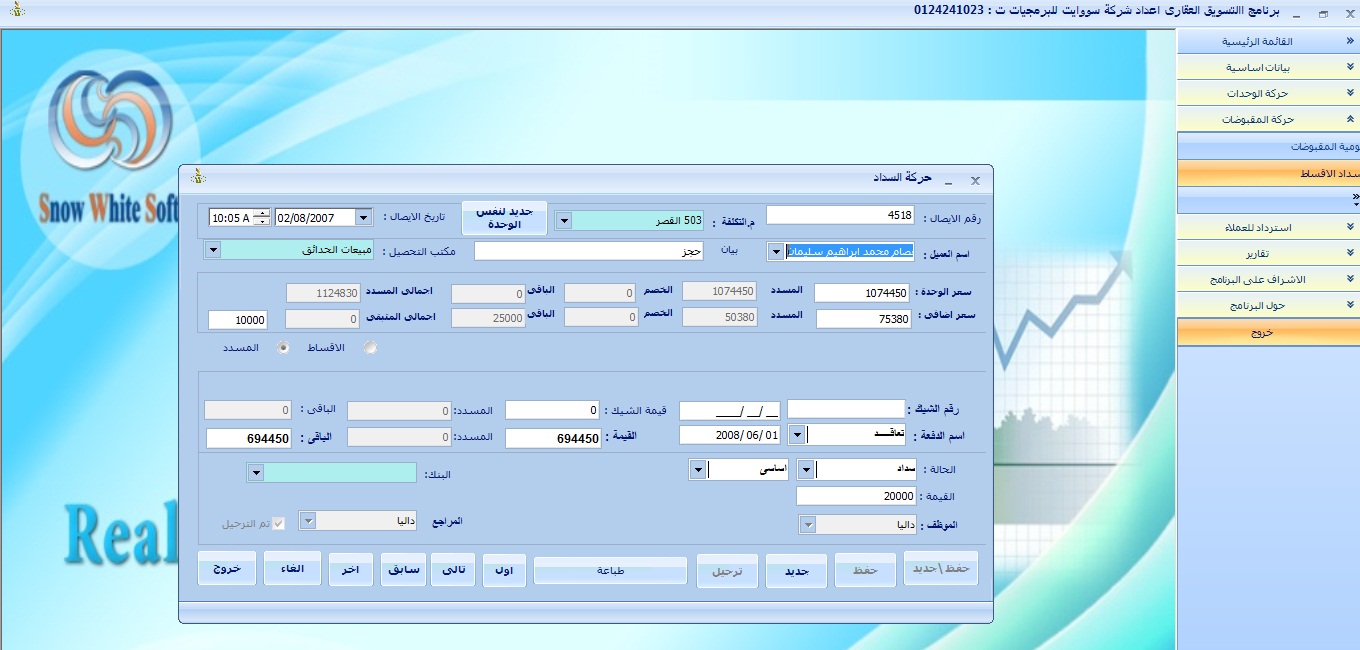Click the رقم الشيك input field
Image resolution: width=1360 pixels, height=650 pixels.
pyautogui.click(x=845, y=409)
